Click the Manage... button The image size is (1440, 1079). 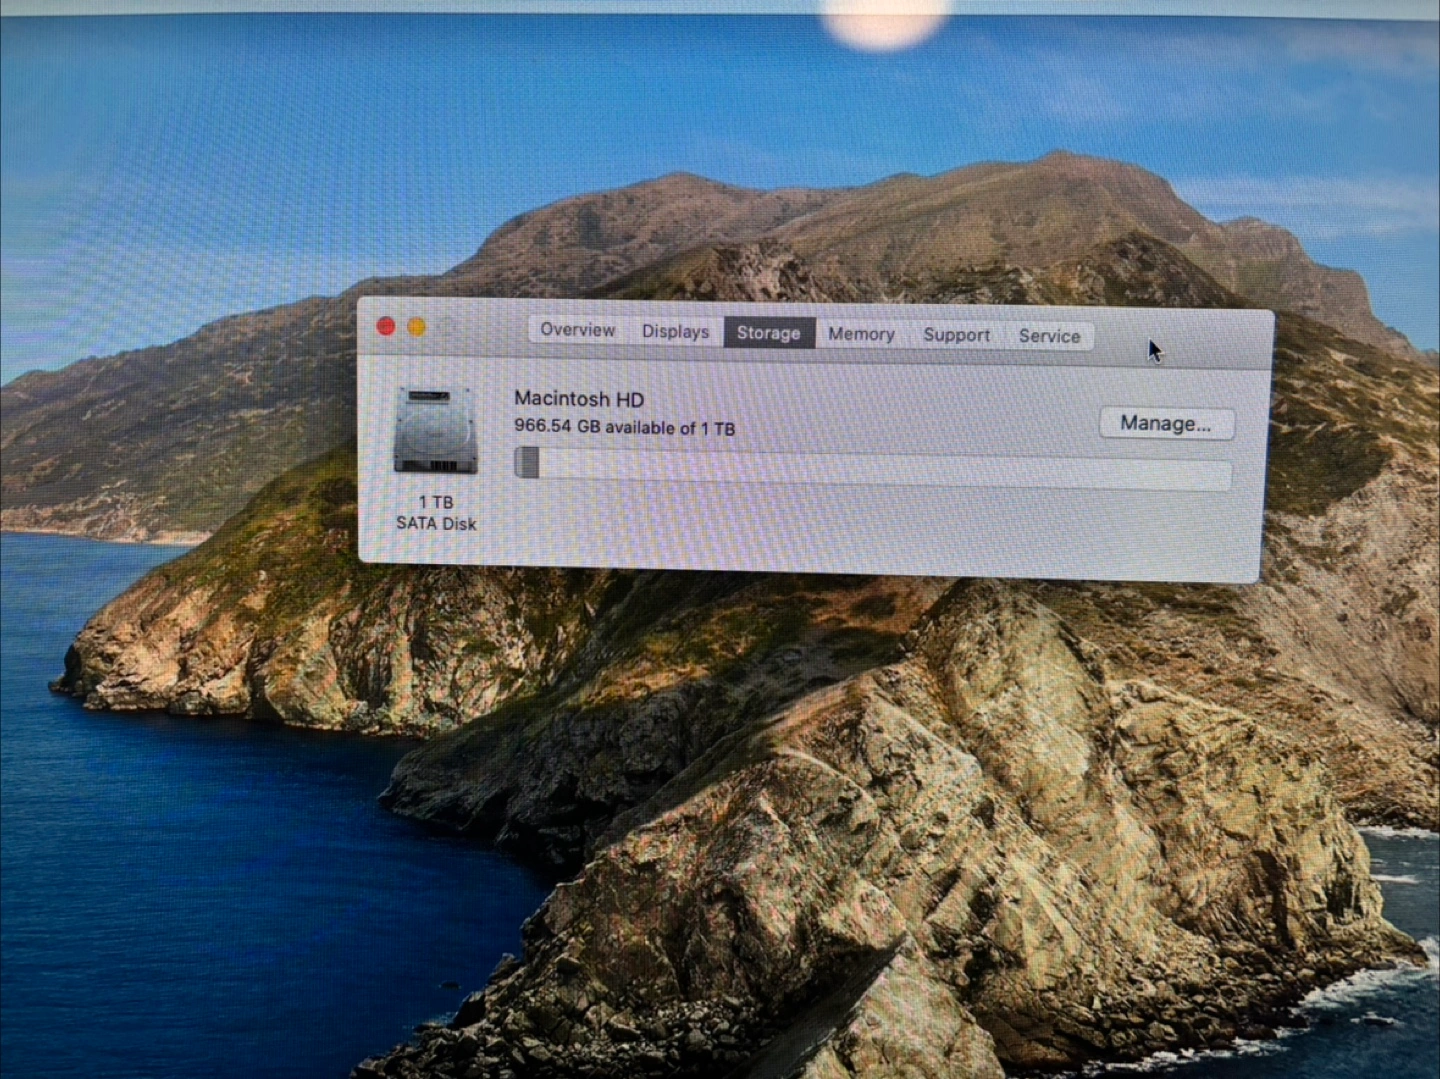(x=1166, y=423)
